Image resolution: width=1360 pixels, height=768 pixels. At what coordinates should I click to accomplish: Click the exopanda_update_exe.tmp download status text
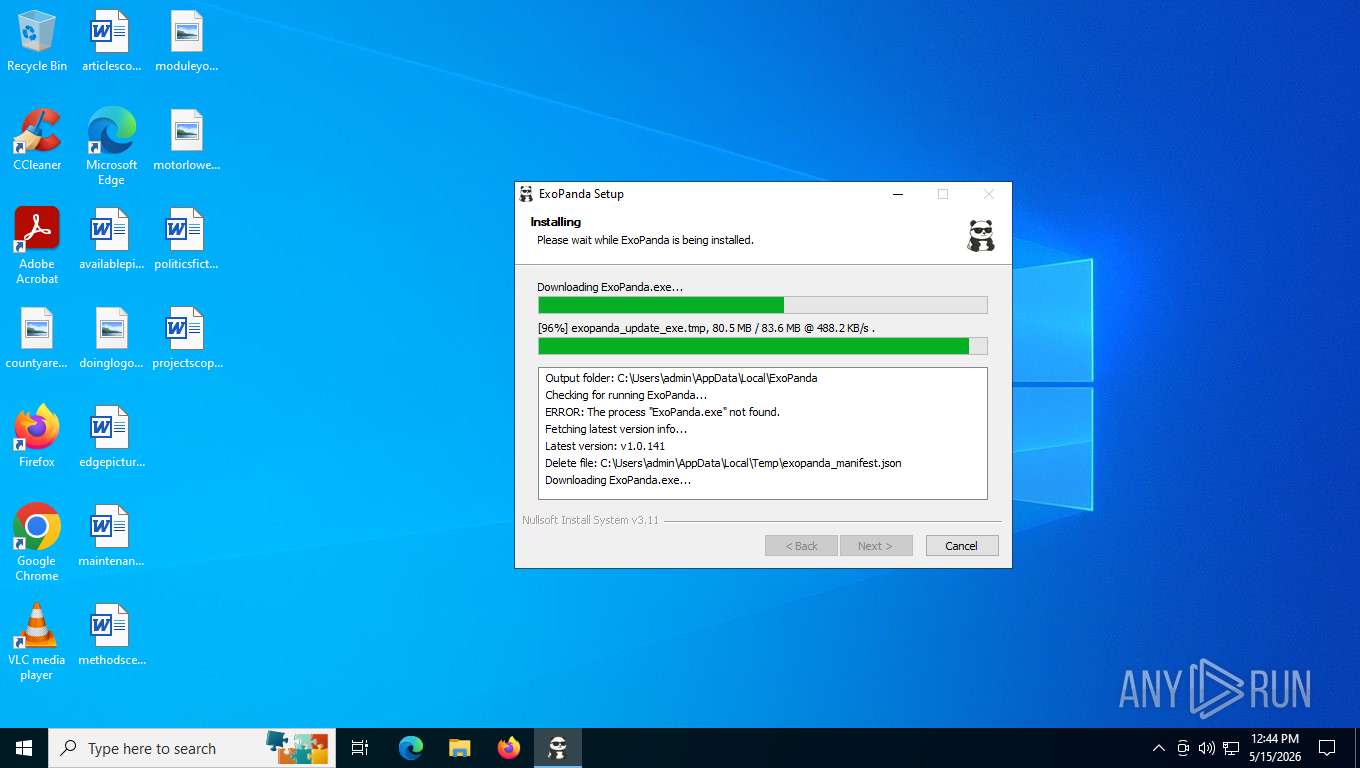[x=706, y=327]
